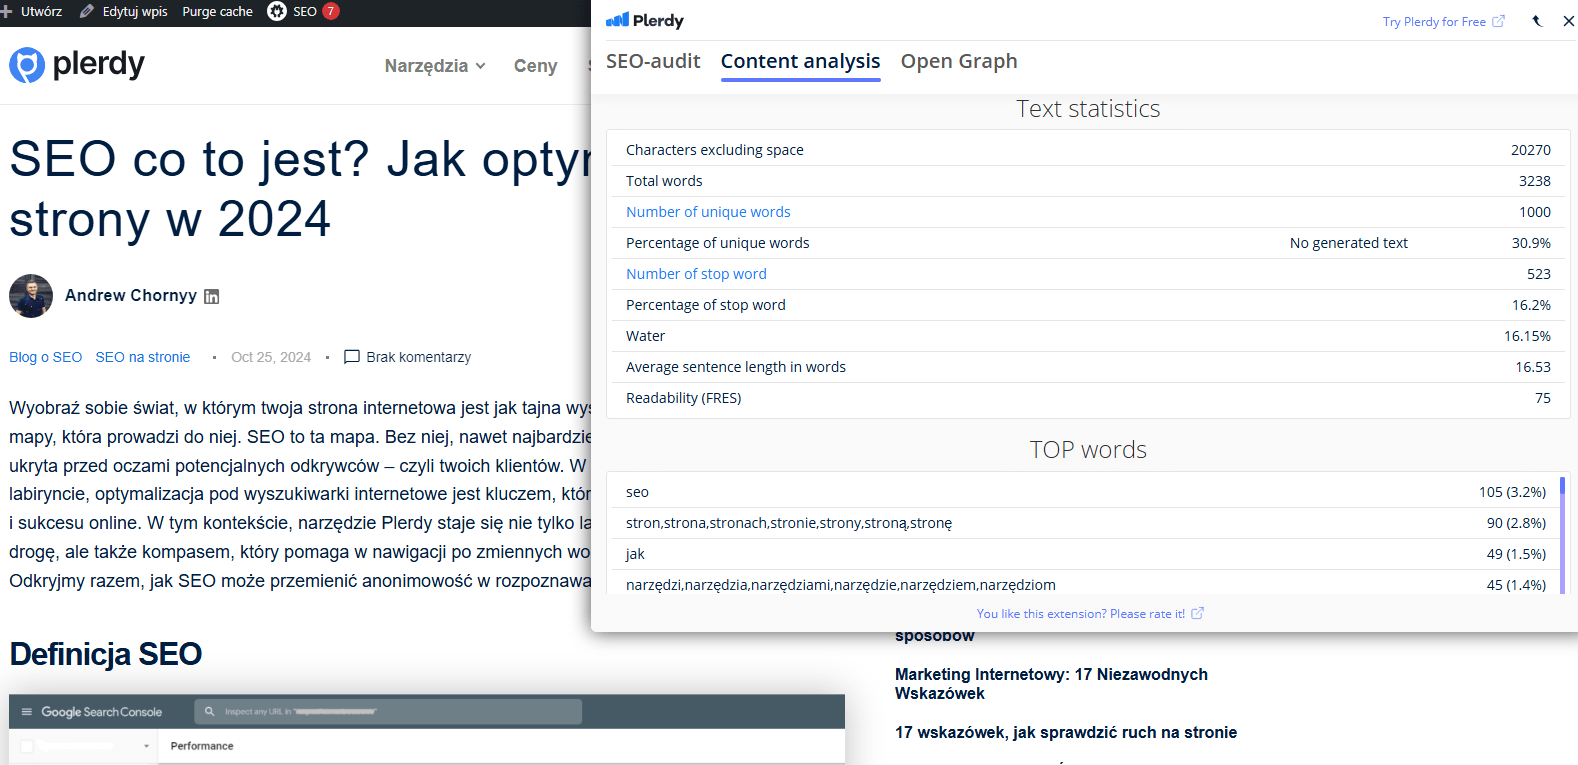This screenshot has height=765, width=1578.
Task: Open the 17 wskazówek ruch na stronie article
Action: [1066, 732]
